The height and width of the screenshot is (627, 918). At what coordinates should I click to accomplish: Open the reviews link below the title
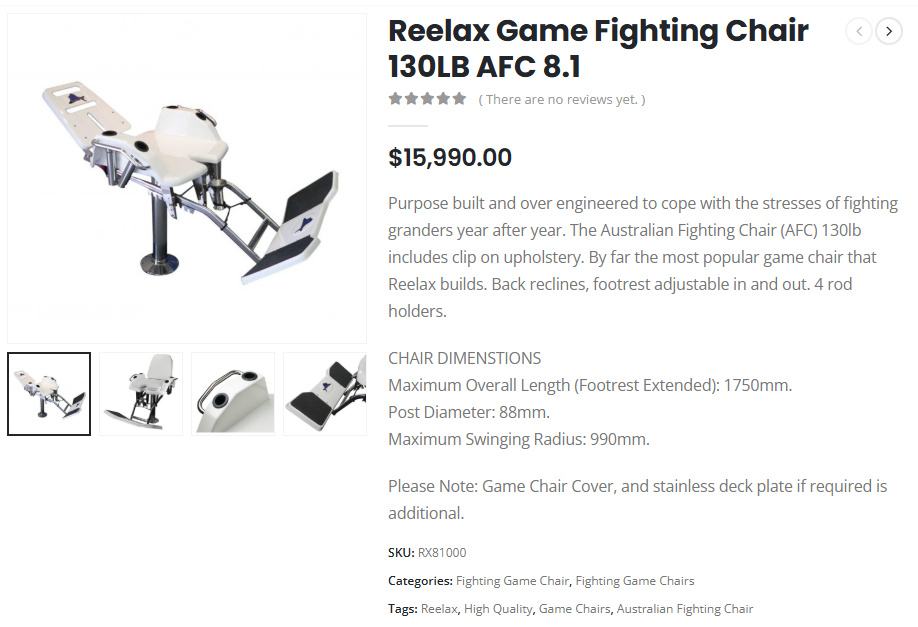(x=562, y=99)
